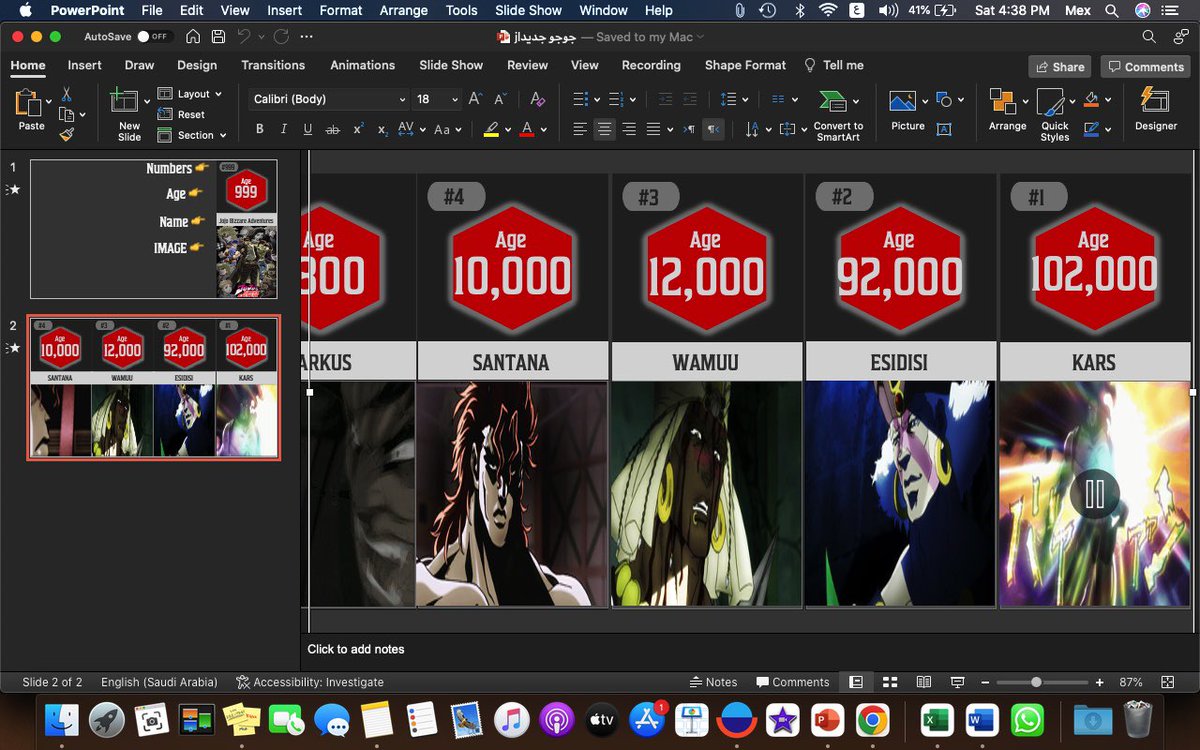Click the Home icon in title bar
The height and width of the screenshot is (750, 1200).
pyautogui.click(x=192, y=37)
